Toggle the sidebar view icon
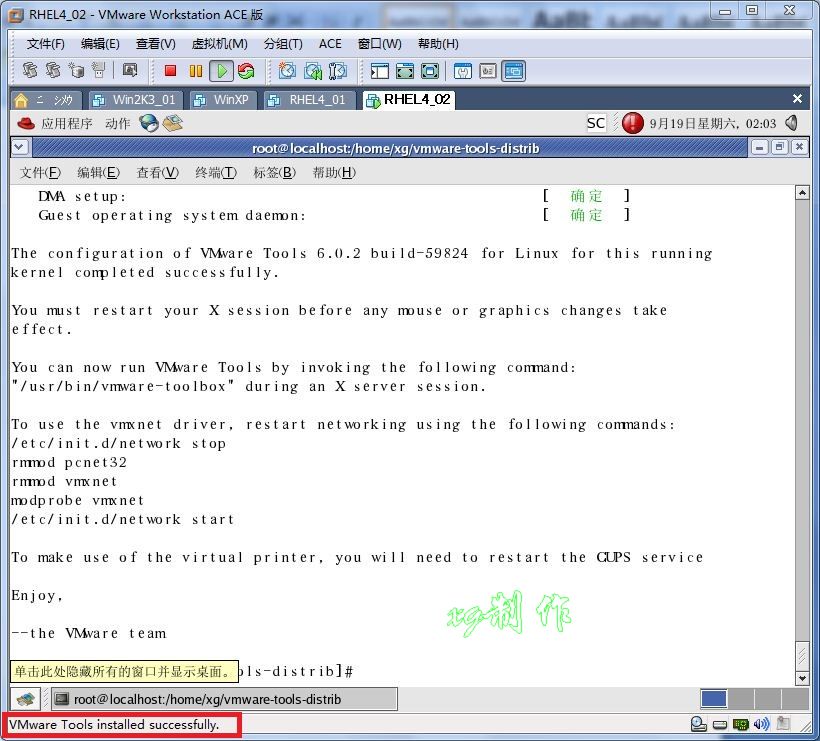Screen dimensions: 820x741 pyautogui.click(x=380, y=71)
